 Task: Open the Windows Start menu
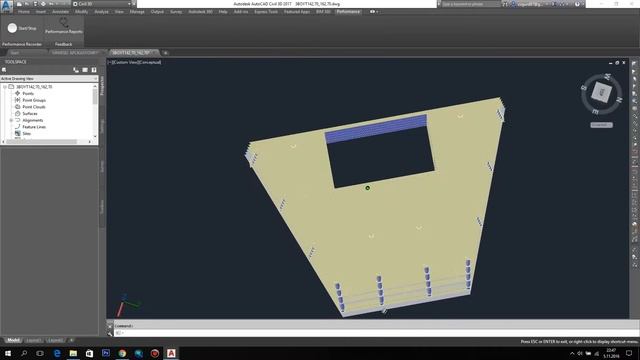(8, 353)
